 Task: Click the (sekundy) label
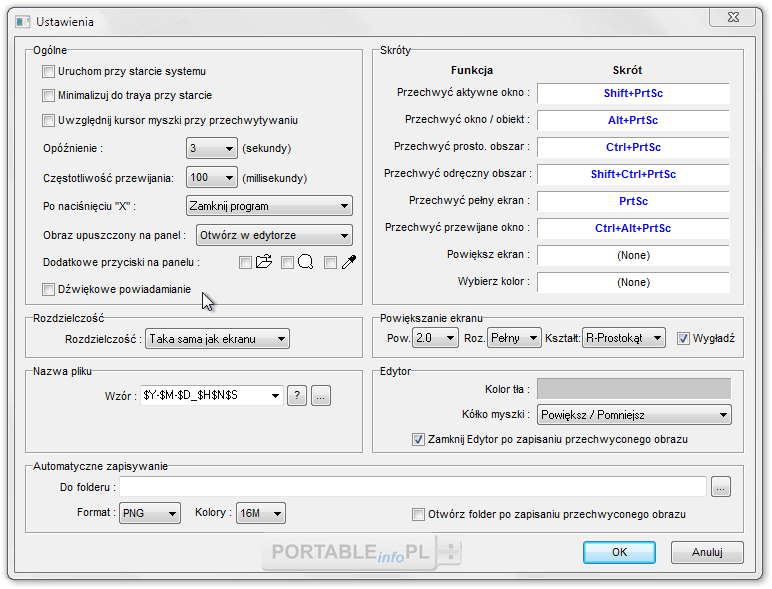pos(266,148)
